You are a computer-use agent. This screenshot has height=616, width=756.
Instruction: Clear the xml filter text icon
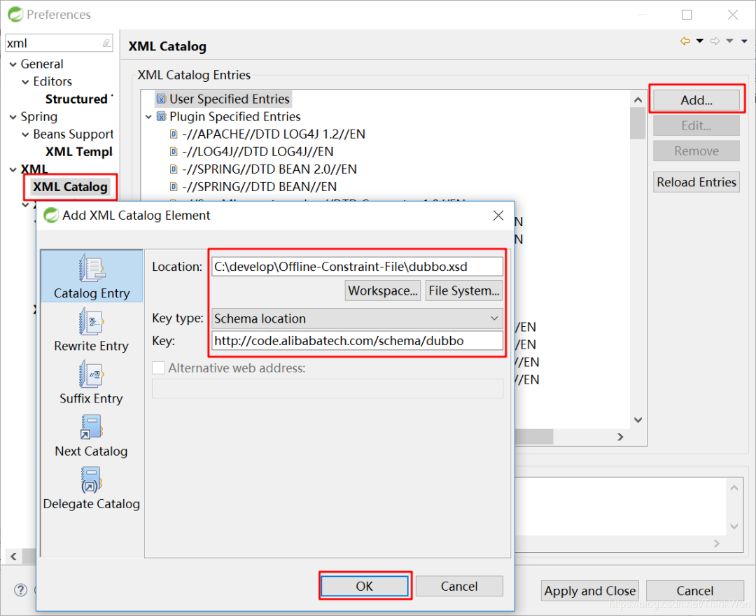pyautogui.click(x=107, y=43)
